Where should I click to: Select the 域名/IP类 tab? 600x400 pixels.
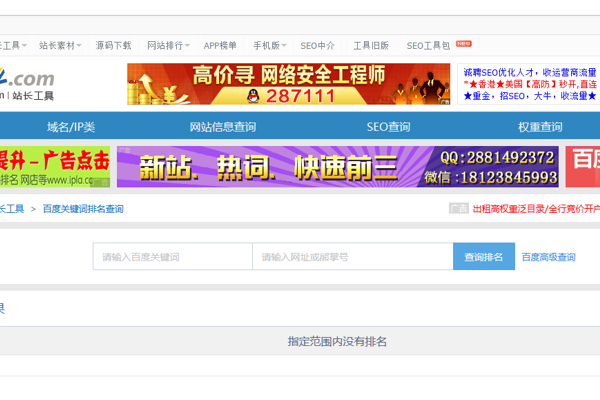(71, 127)
